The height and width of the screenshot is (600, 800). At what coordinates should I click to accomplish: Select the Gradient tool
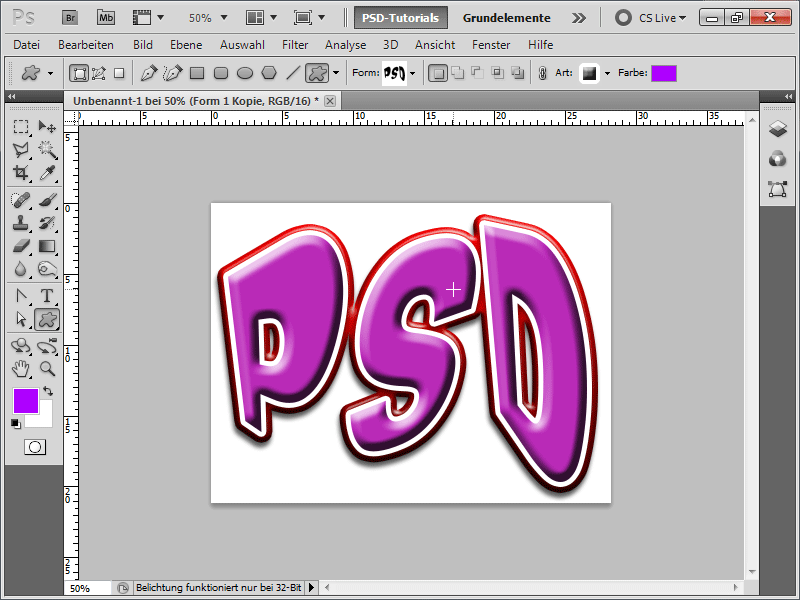(47, 246)
